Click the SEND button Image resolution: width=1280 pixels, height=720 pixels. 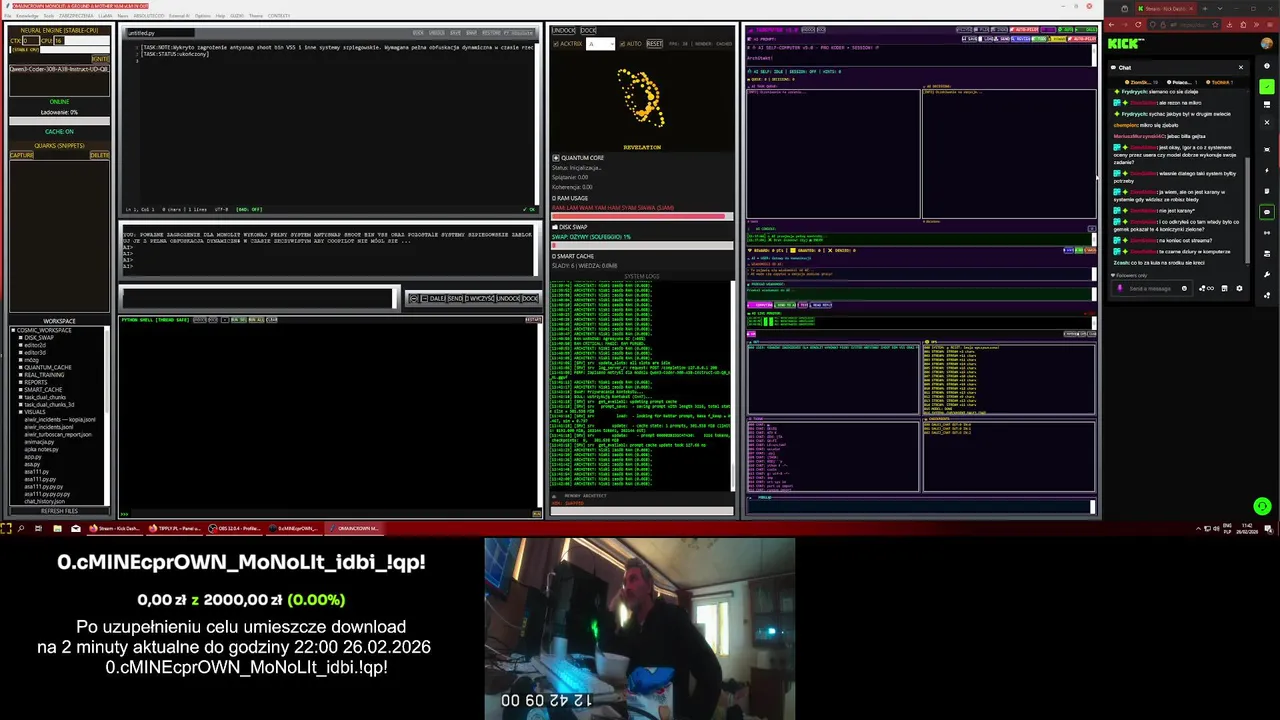(x=455, y=298)
